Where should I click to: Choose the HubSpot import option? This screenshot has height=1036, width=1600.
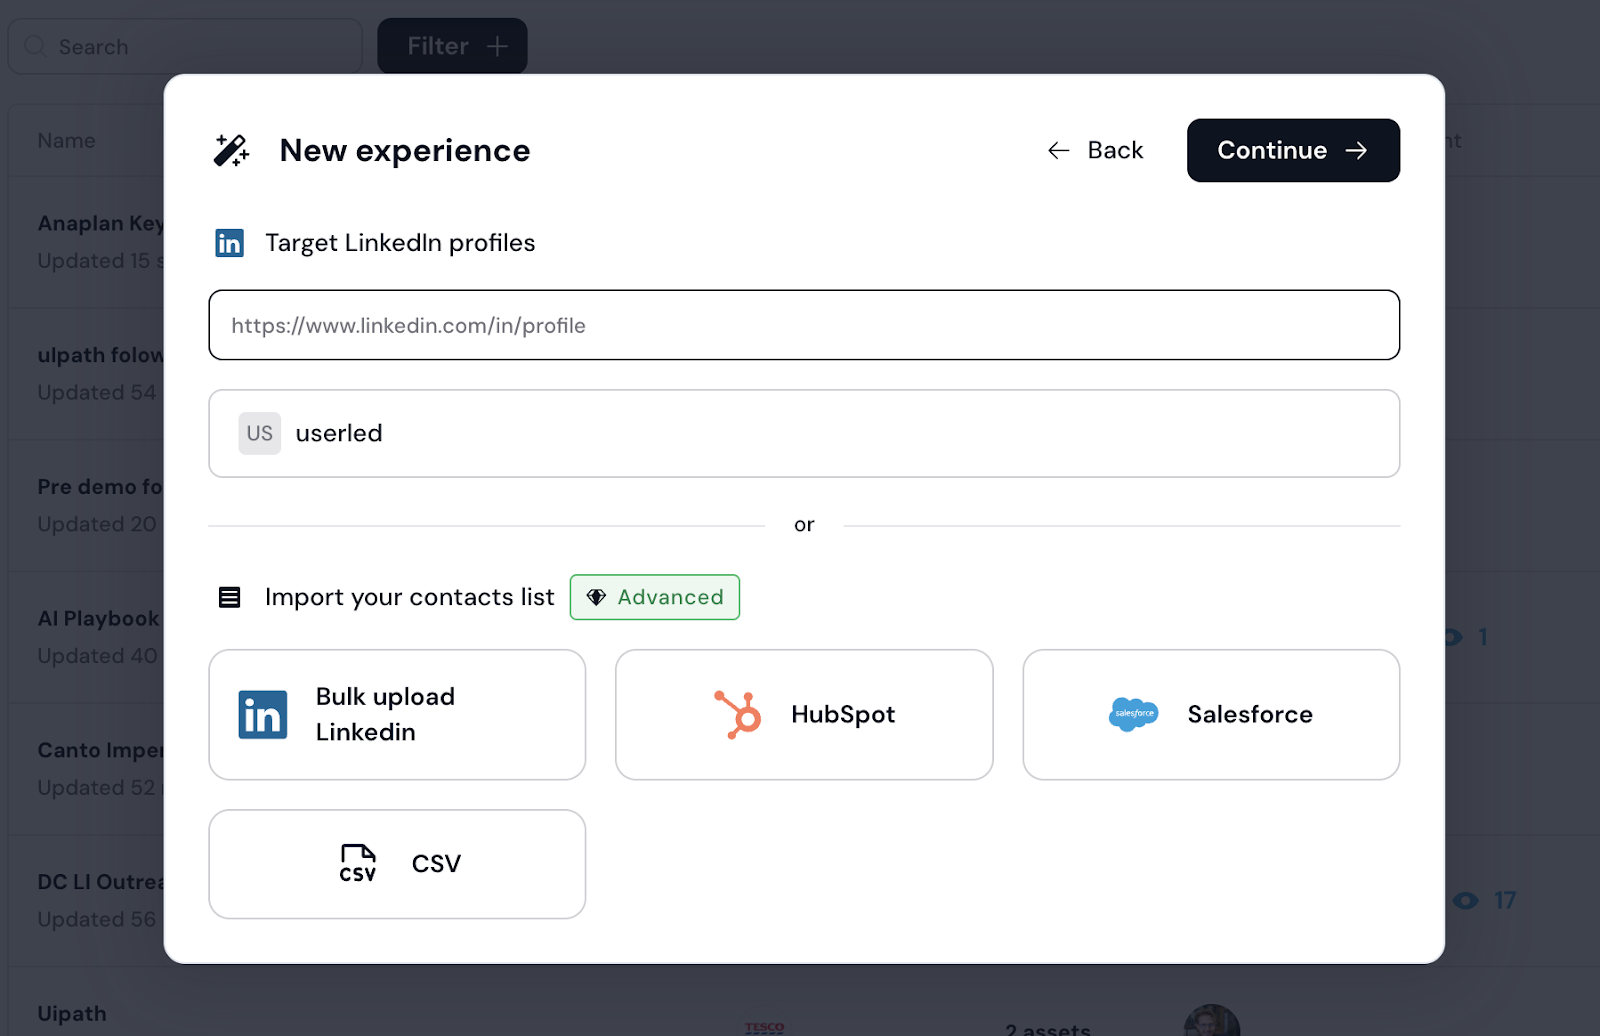tap(804, 714)
